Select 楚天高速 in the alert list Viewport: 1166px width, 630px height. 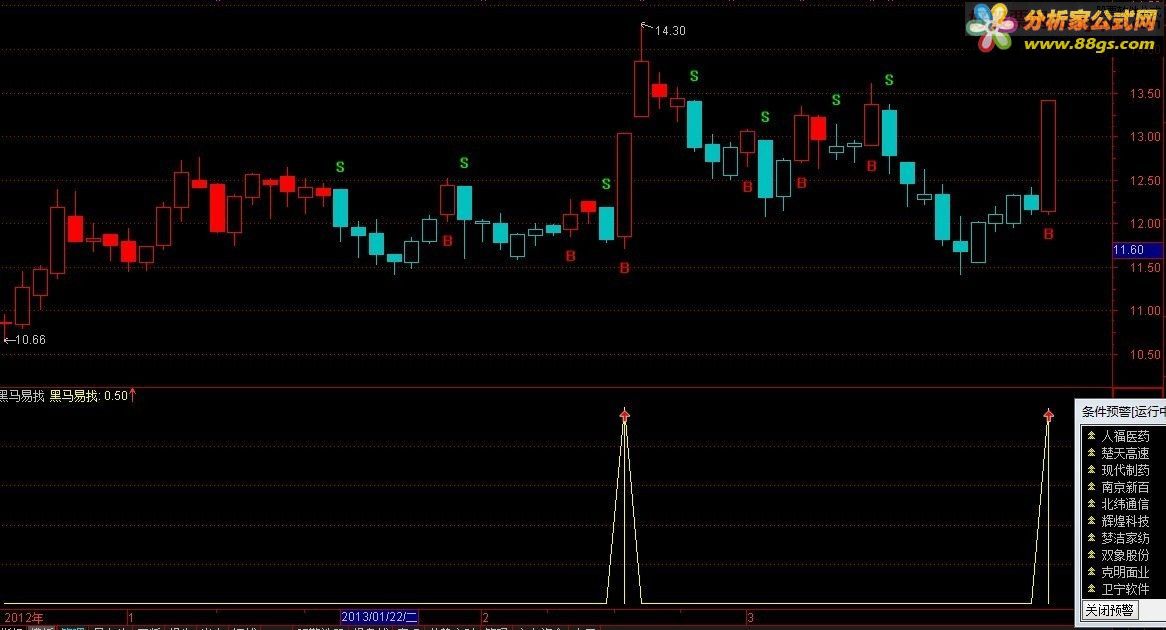[x=1125, y=453]
